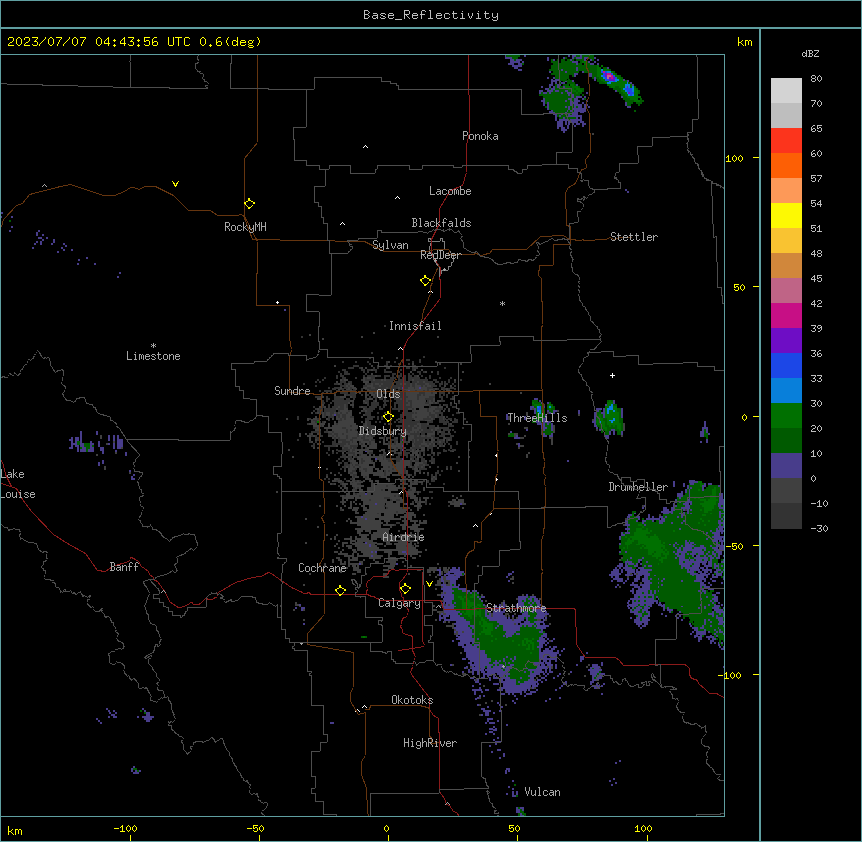Select the Drumheller label
The width and height of the screenshot is (862, 842).
pos(638,487)
